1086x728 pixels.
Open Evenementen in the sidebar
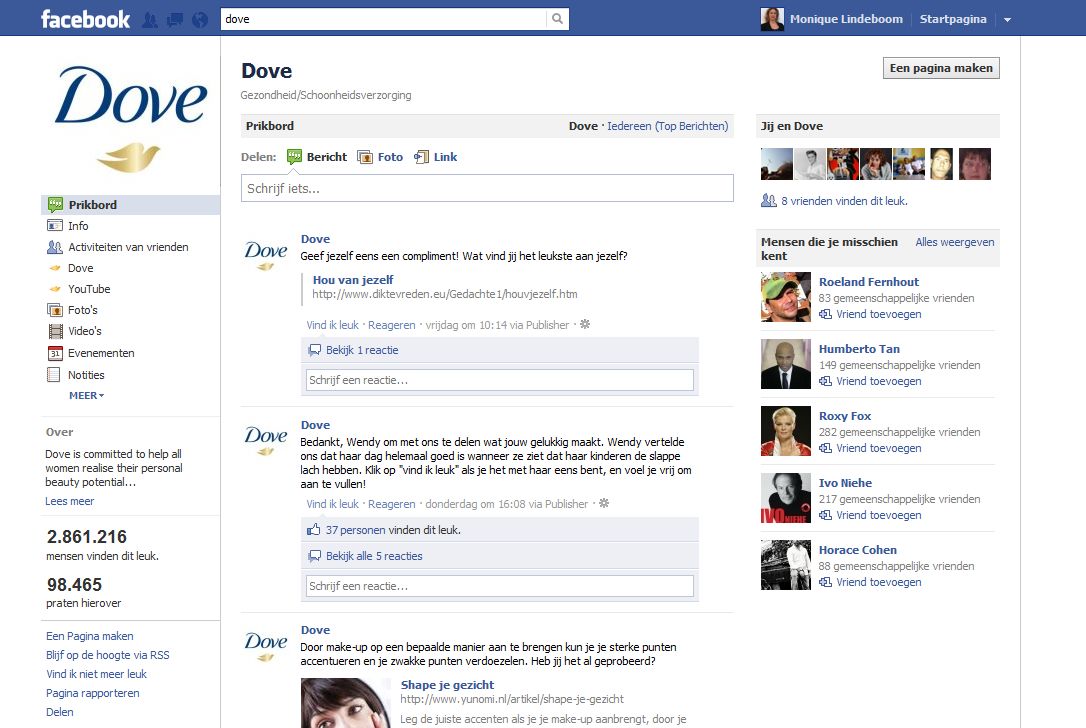coord(100,353)
